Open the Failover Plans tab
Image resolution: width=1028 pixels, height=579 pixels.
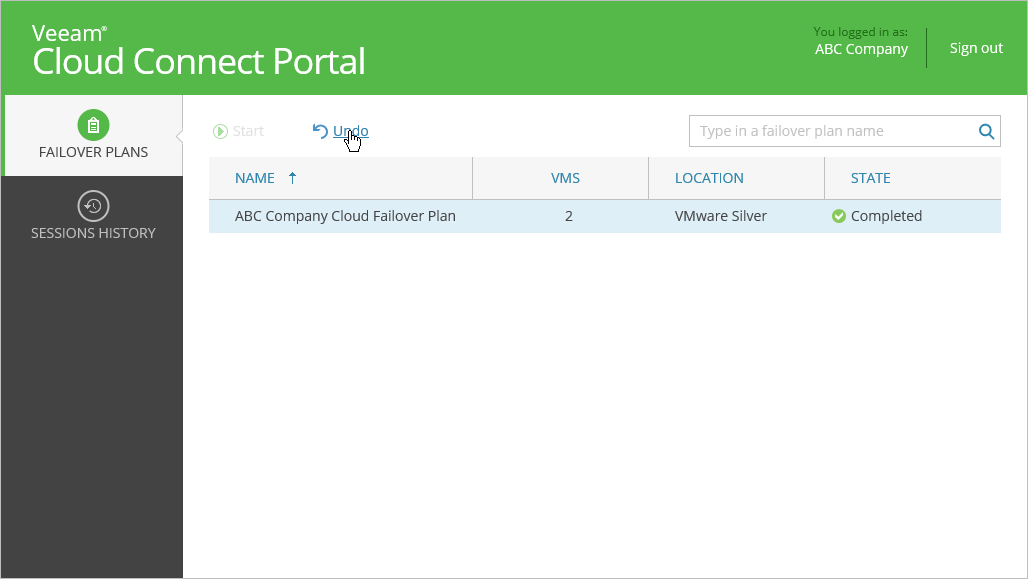point(93,137)
